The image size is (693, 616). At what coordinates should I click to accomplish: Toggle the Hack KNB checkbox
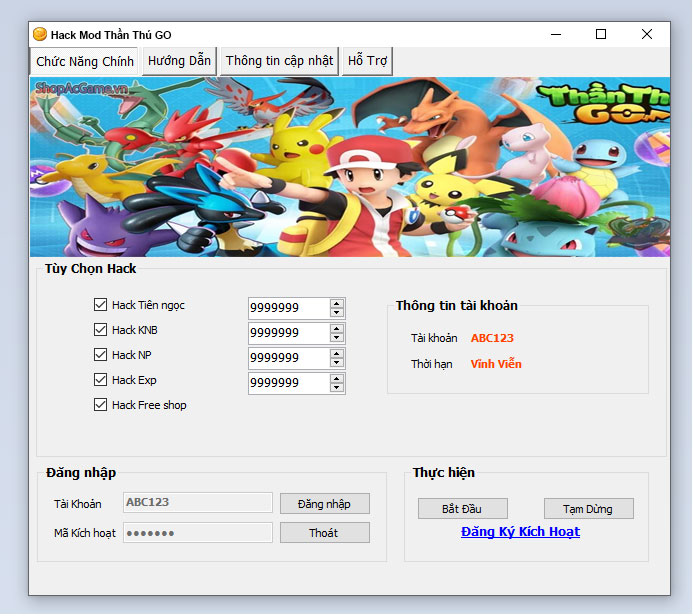coord(100,330)
